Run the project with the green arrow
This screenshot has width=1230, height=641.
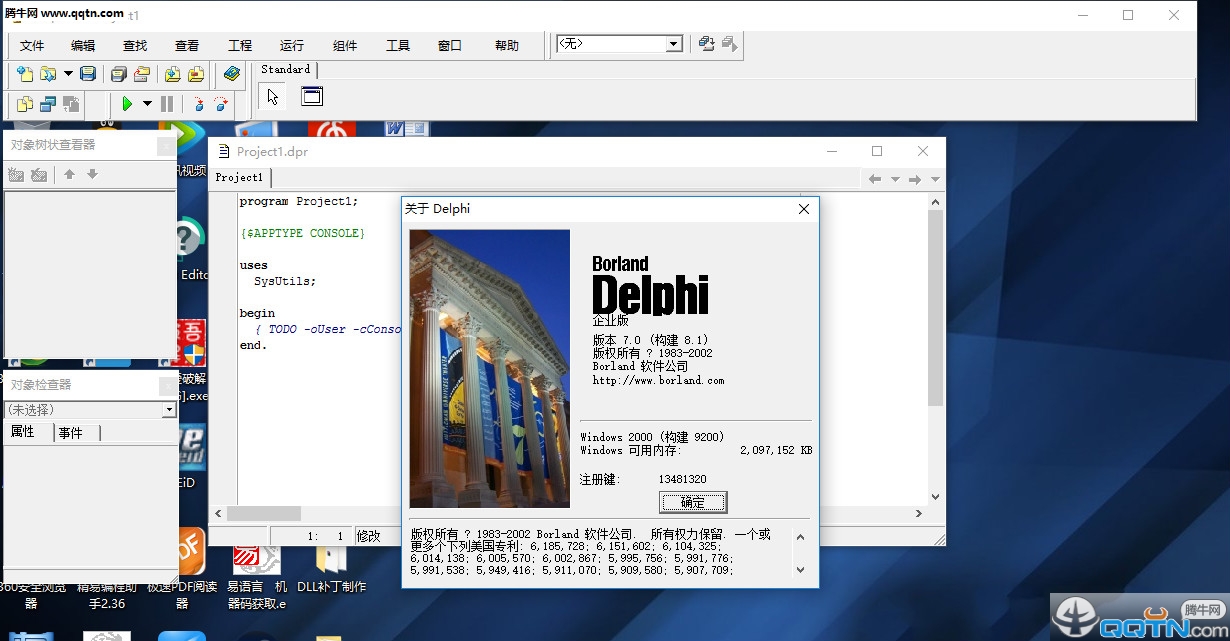(127, 104)
